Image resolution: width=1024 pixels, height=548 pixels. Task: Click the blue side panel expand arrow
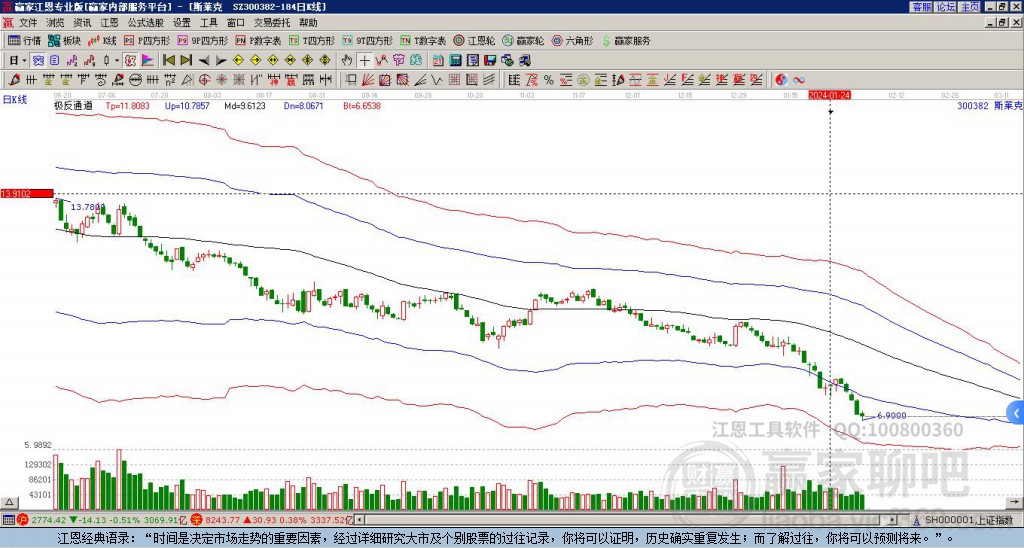pyautogui.click(x=1016, y=413)
